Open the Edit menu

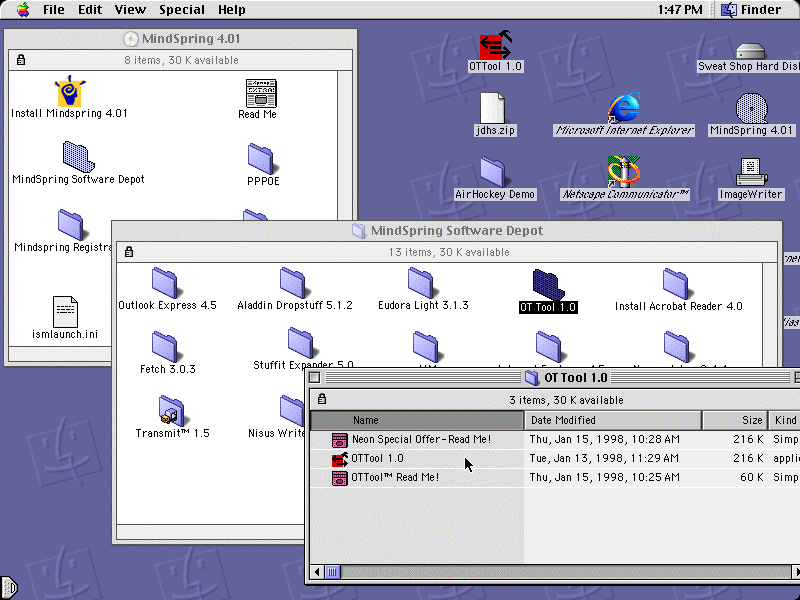(90, 10)
